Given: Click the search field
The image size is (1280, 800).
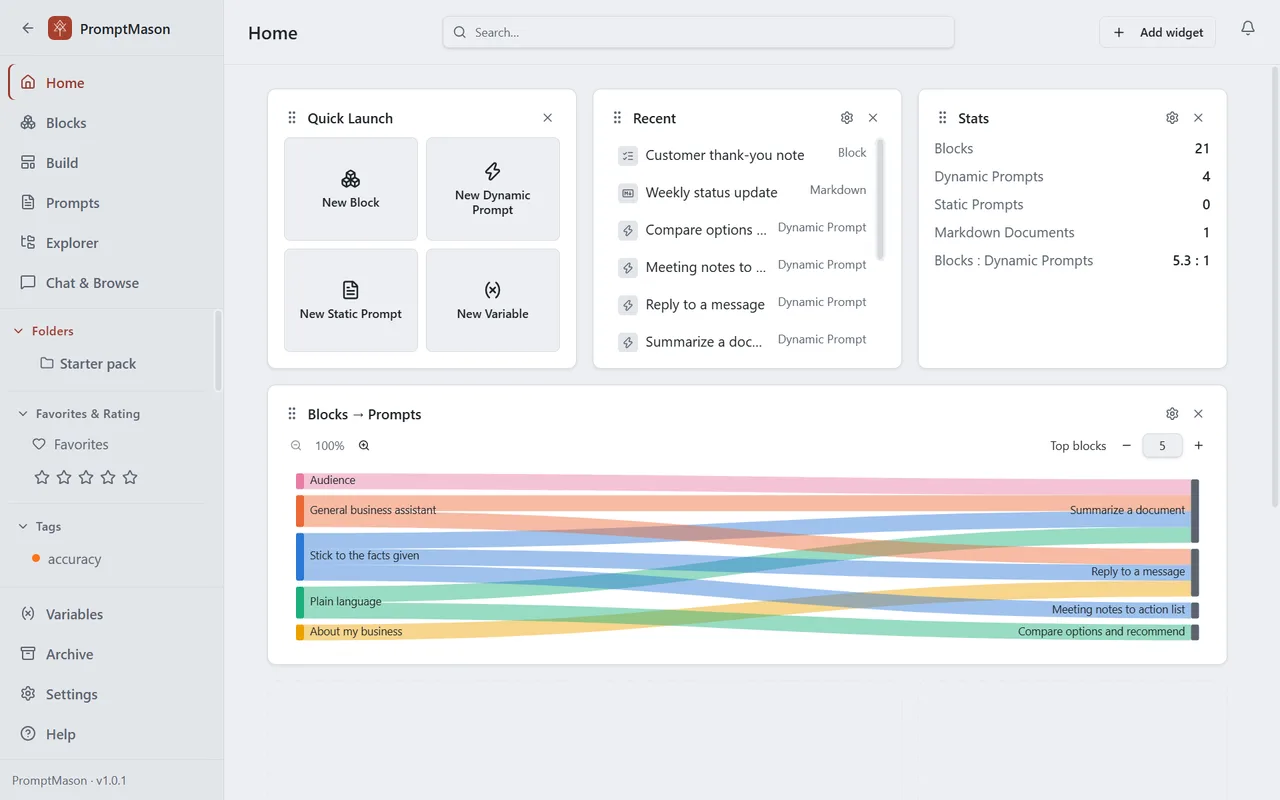Looking at the screenshot, I should pos(698,32).
